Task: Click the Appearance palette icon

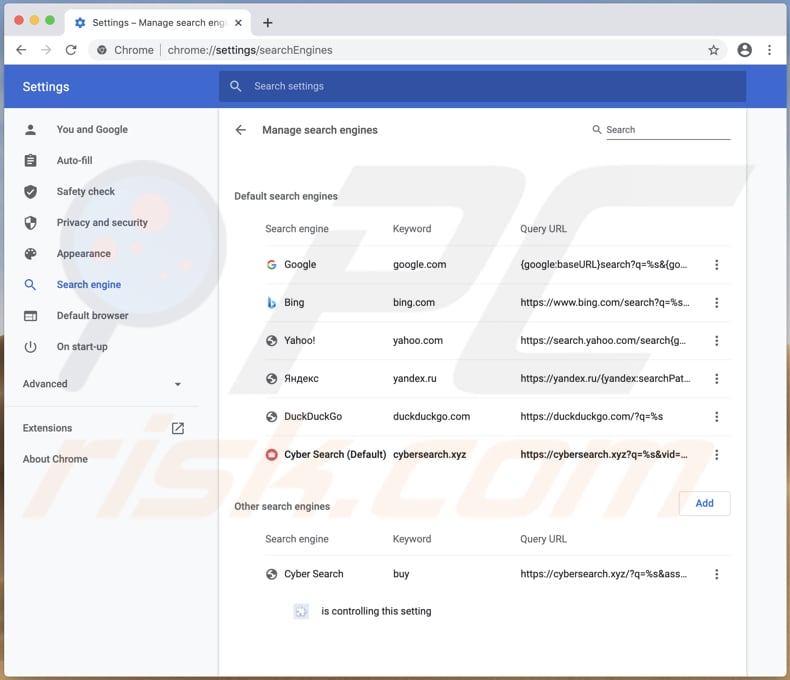Action: point(30,253)
